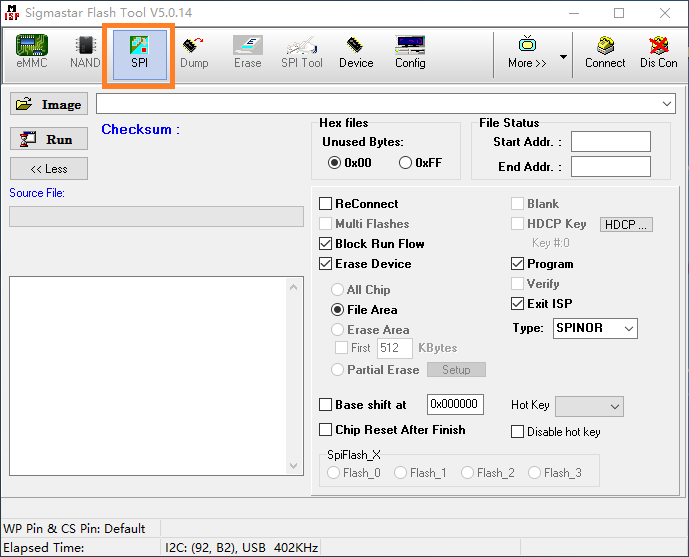Image resolution: width=689 pixels, height=557 pixels.
Task: Uncheck Erase Device option
Action: [x=326, y=264]
